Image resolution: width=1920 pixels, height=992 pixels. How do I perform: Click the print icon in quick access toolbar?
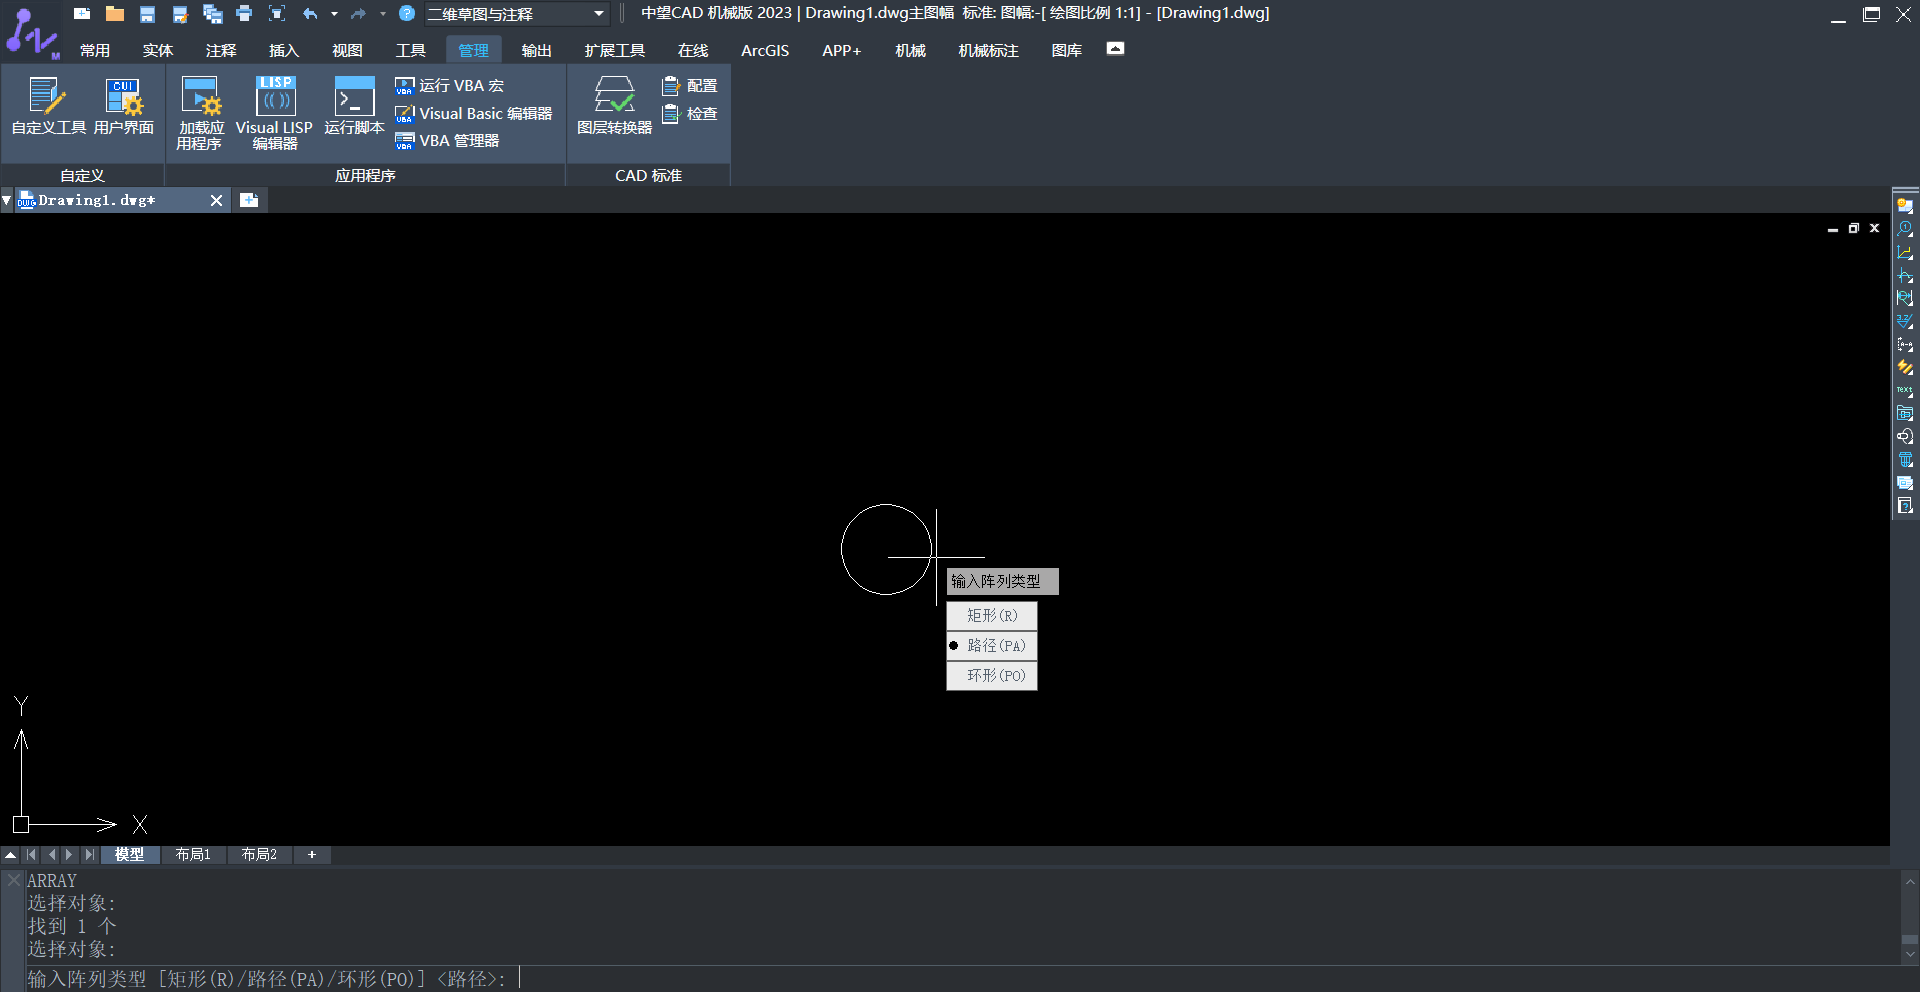click(x=244, y=14)
